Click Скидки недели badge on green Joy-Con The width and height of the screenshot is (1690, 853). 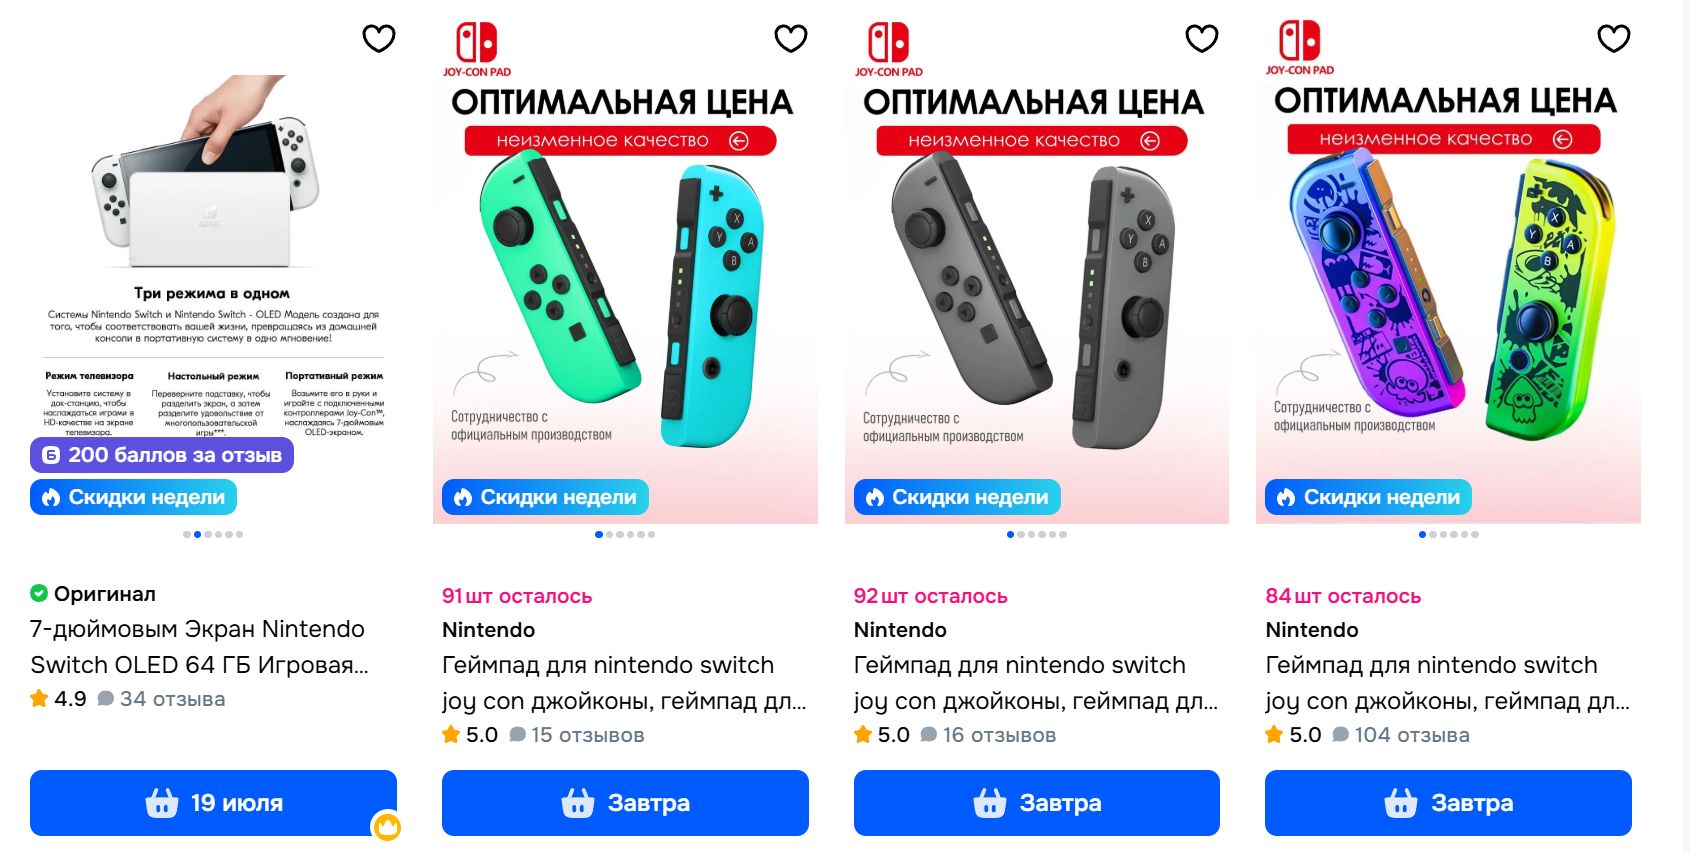click(545, 497)
